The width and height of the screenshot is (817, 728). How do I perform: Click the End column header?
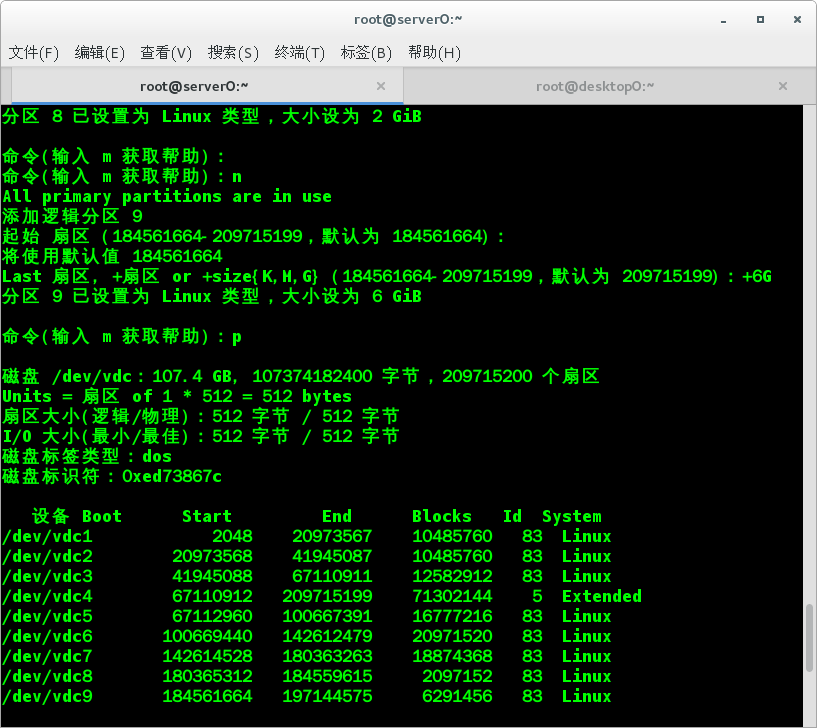coord(337,516)
